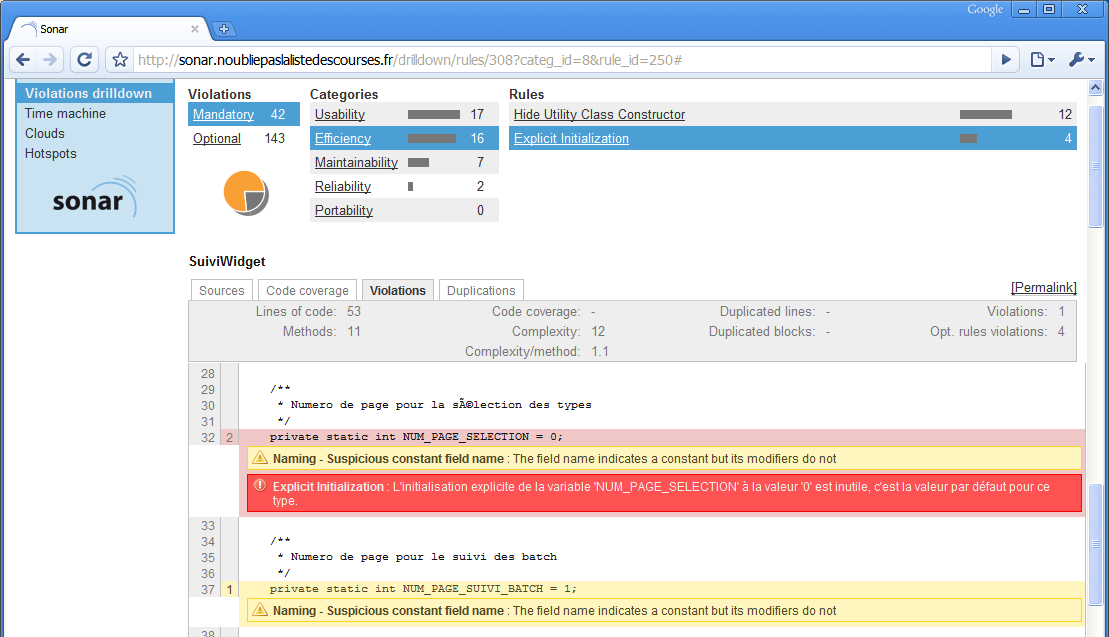This screenshot has width=1109, height=637.
Task: Open Time machine in sidebar
Action: (65, 114)
